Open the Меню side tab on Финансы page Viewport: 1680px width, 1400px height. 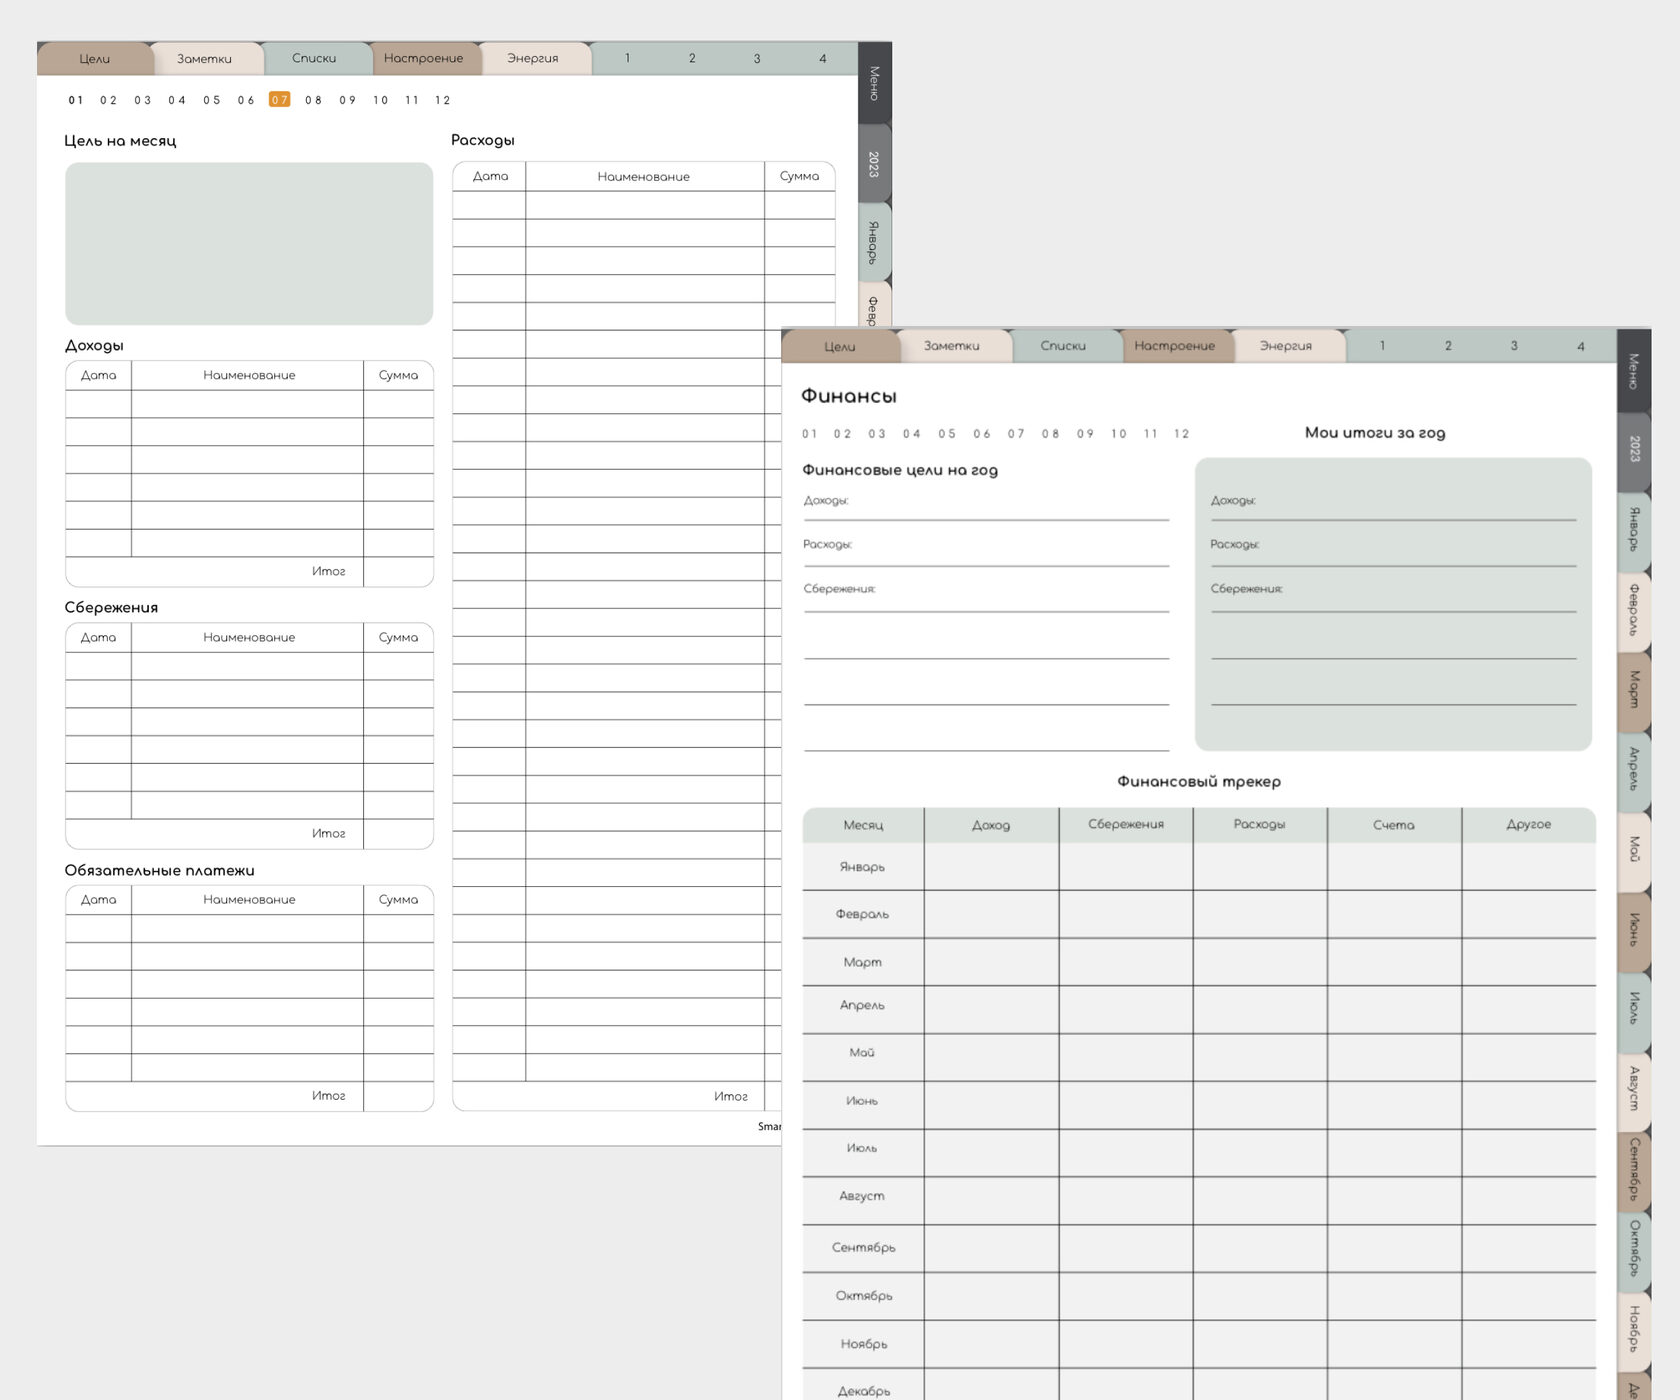click(x=1634, y=370)
